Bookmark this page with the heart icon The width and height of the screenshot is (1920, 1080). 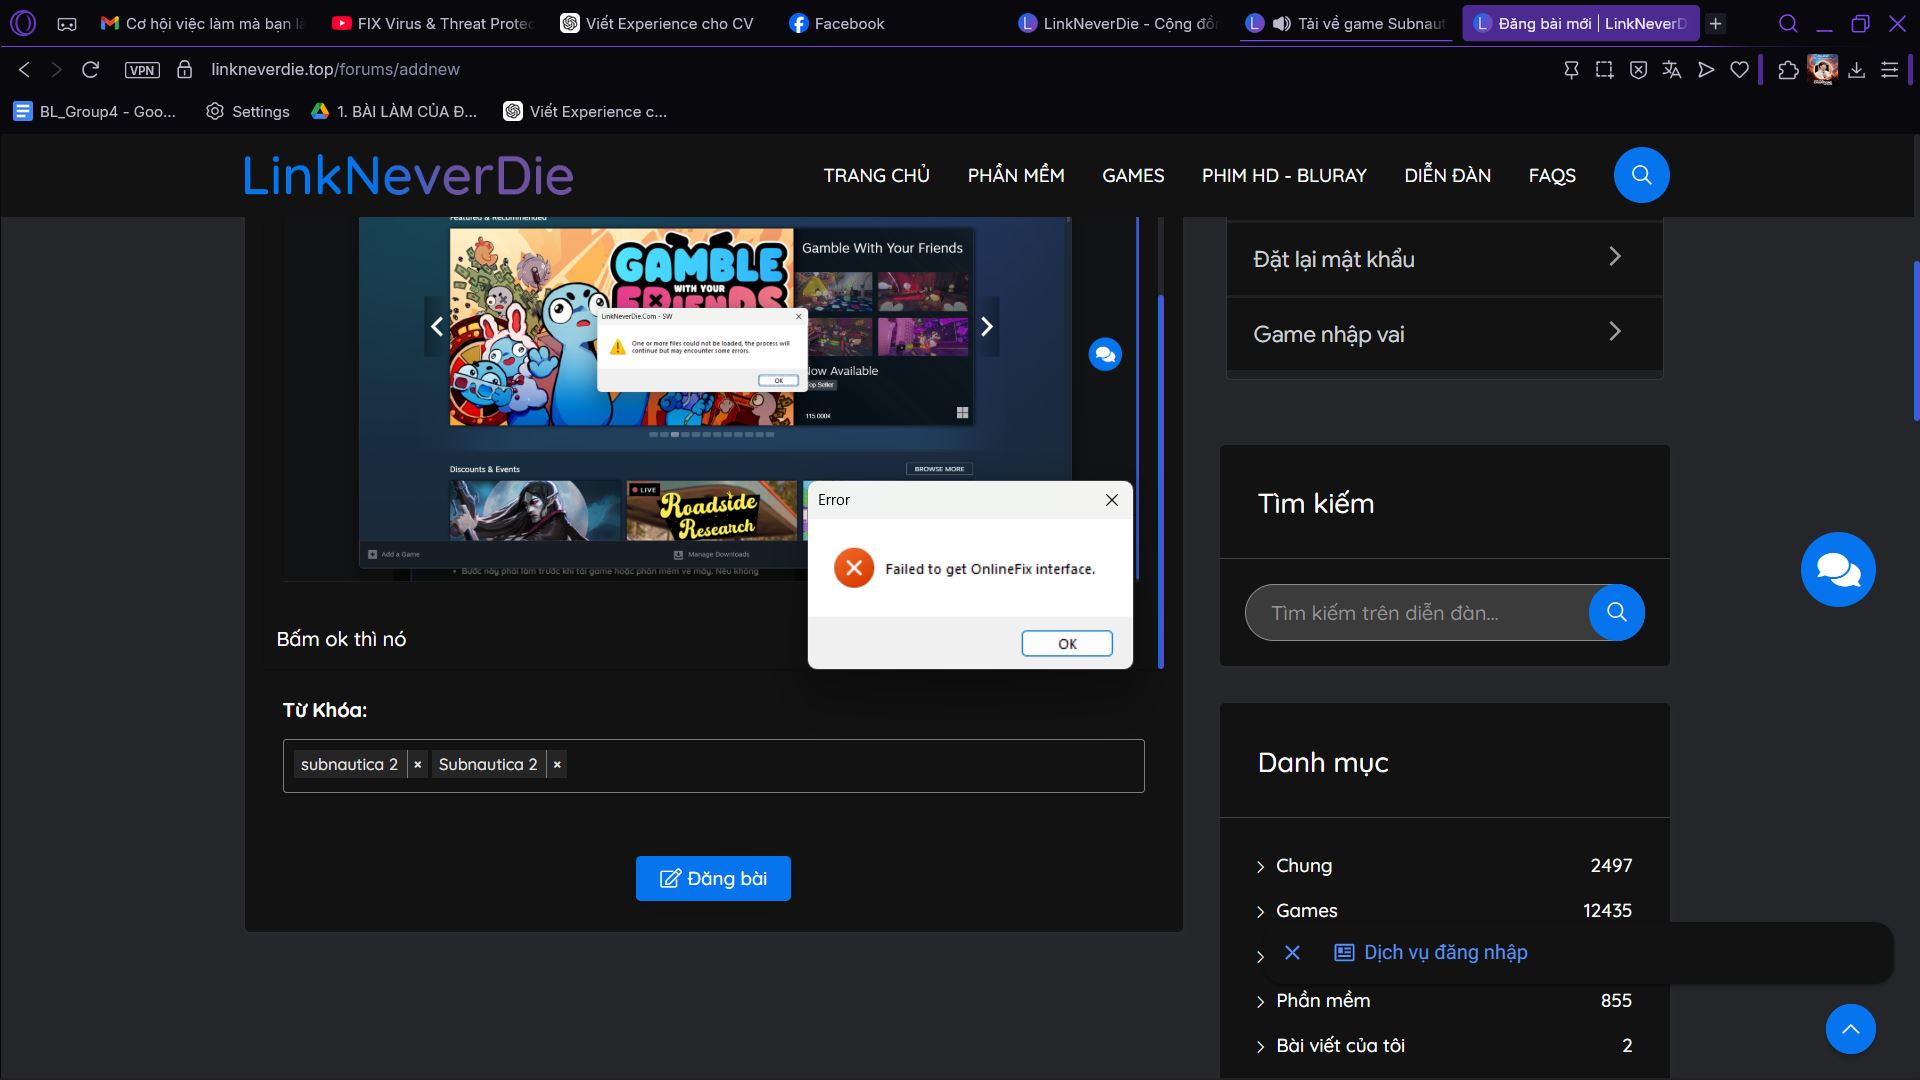pyautogui.click(x=1740, y=69)
